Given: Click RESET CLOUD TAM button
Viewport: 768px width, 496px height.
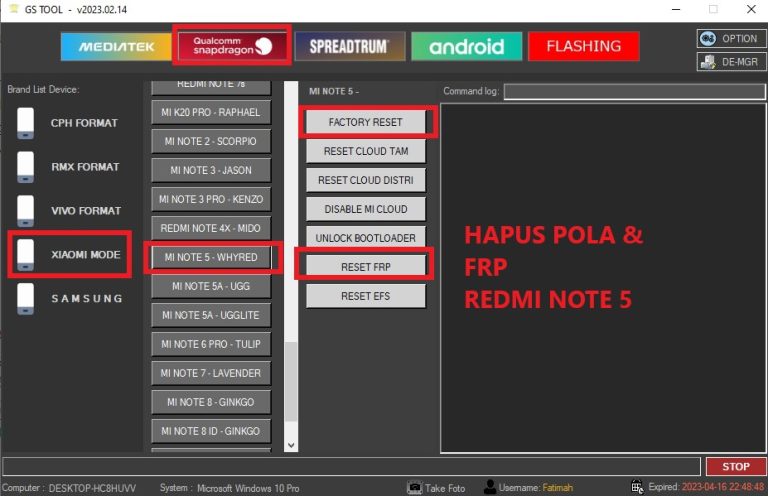Looking at the screenshot, I should pos(365,151).
